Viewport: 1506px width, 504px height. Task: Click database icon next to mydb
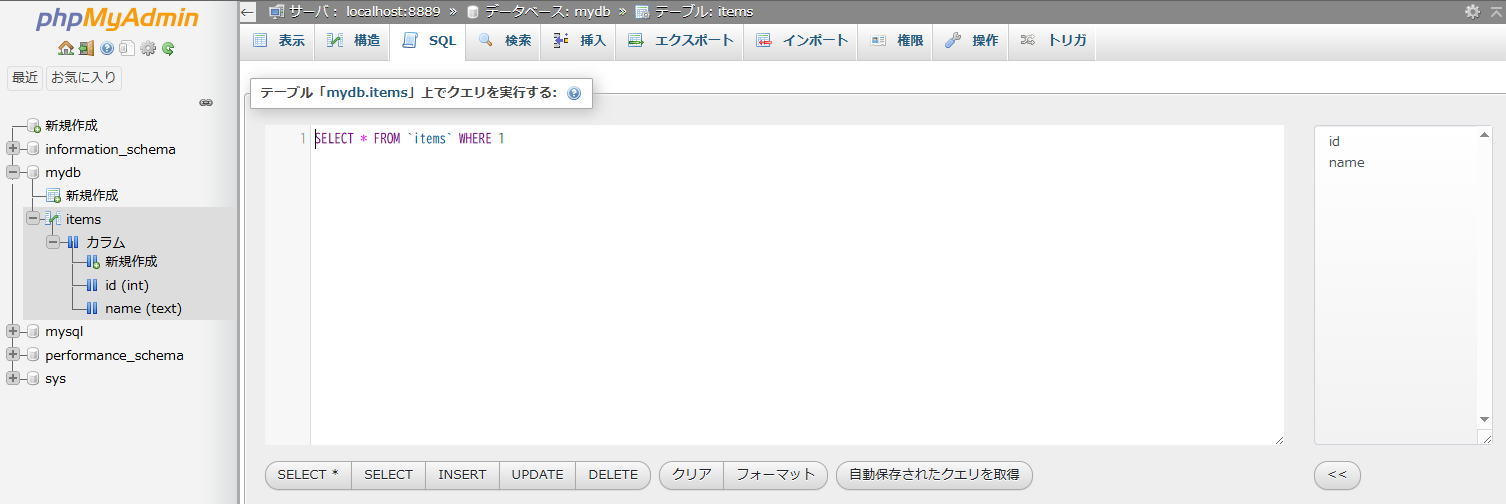point(34,172)
